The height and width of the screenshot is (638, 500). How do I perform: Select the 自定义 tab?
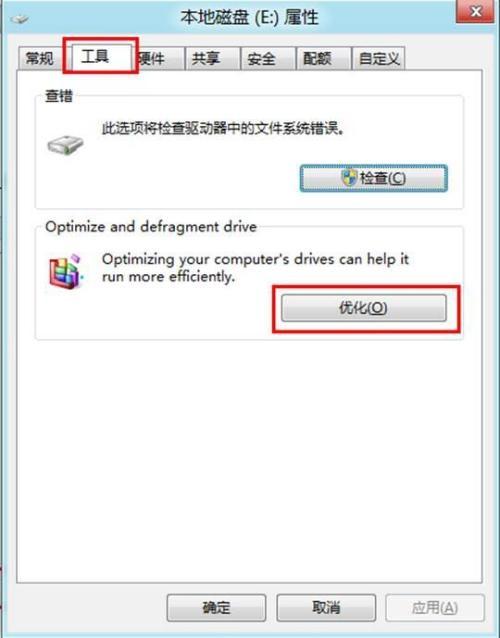pos(378,59)
